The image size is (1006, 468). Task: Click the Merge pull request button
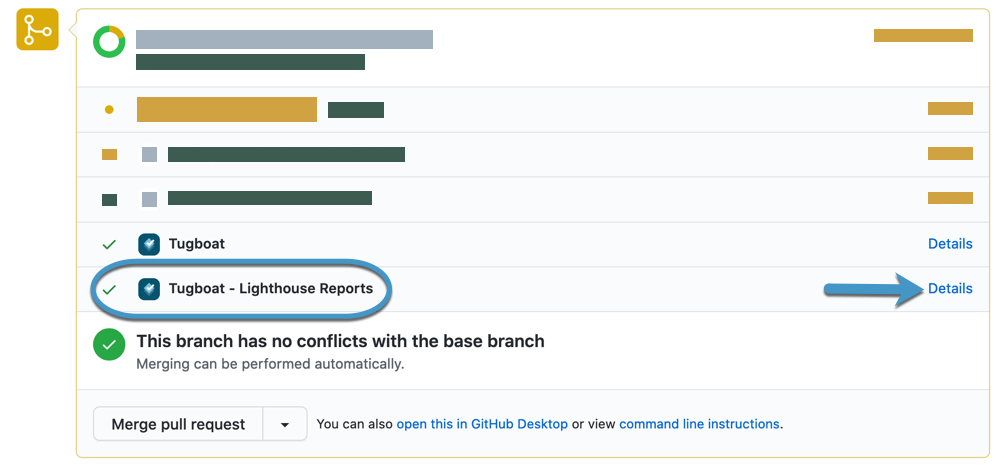(178, 424)
